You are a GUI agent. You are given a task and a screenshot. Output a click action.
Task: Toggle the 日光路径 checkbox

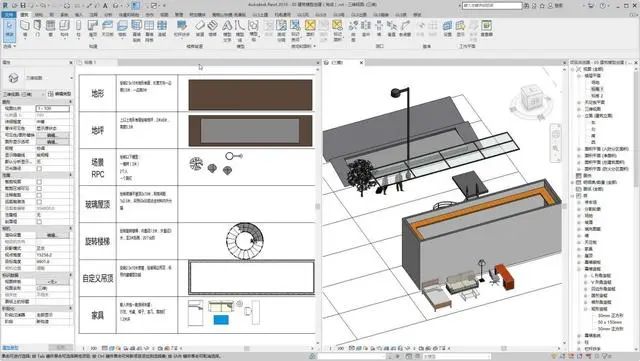pyautogui.click(x=39, y=168)
